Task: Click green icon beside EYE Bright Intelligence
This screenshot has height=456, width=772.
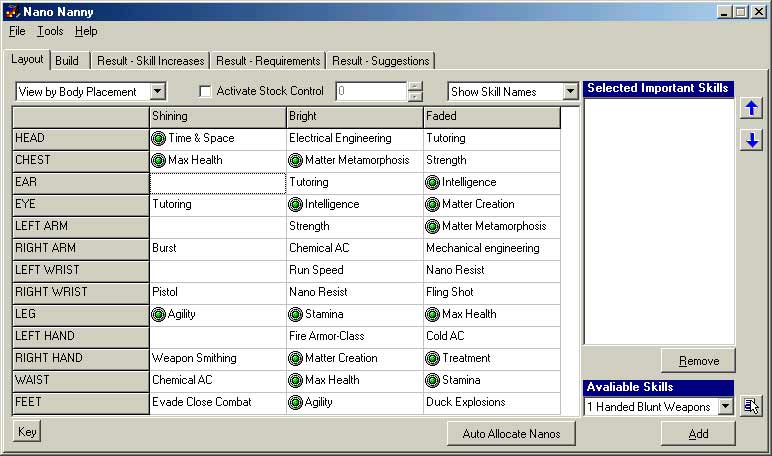Action: (x=295, y=204)
